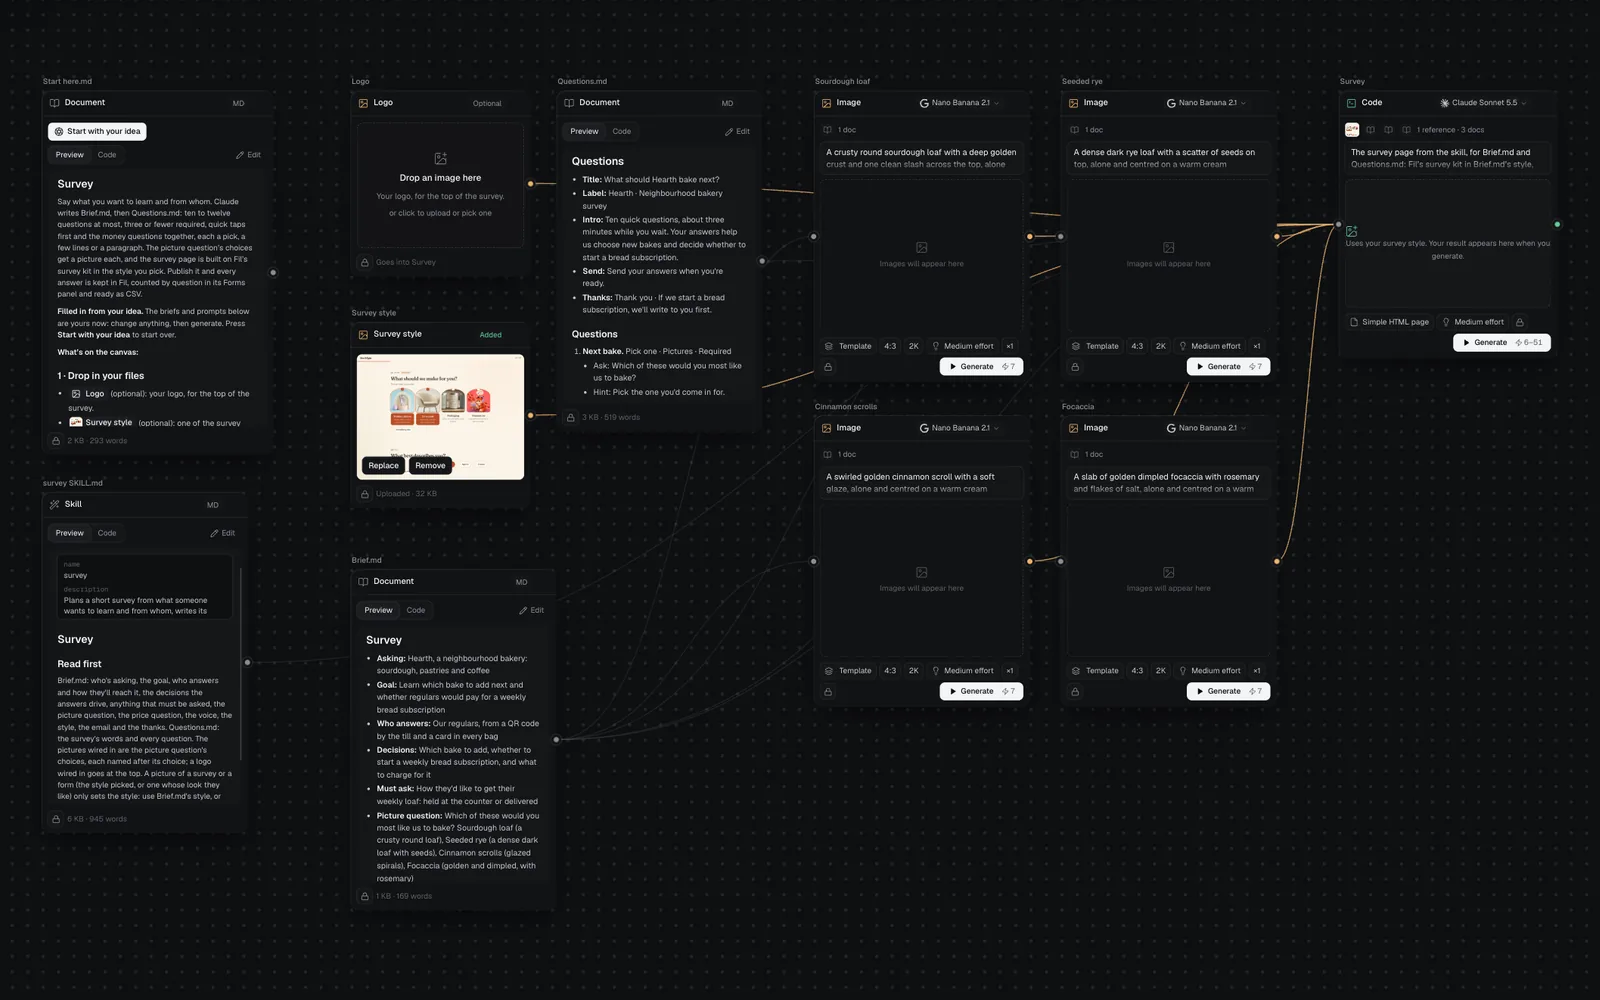Click Start with your idea button
Image resolution: width=1600 pixels, height=1000 pixels.
click(x=97, y=131)
